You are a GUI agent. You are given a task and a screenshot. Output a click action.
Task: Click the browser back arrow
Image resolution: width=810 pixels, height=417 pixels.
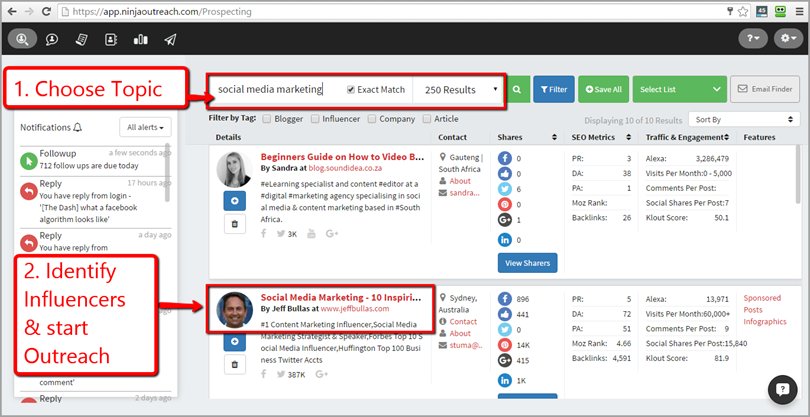pos(11,11)
